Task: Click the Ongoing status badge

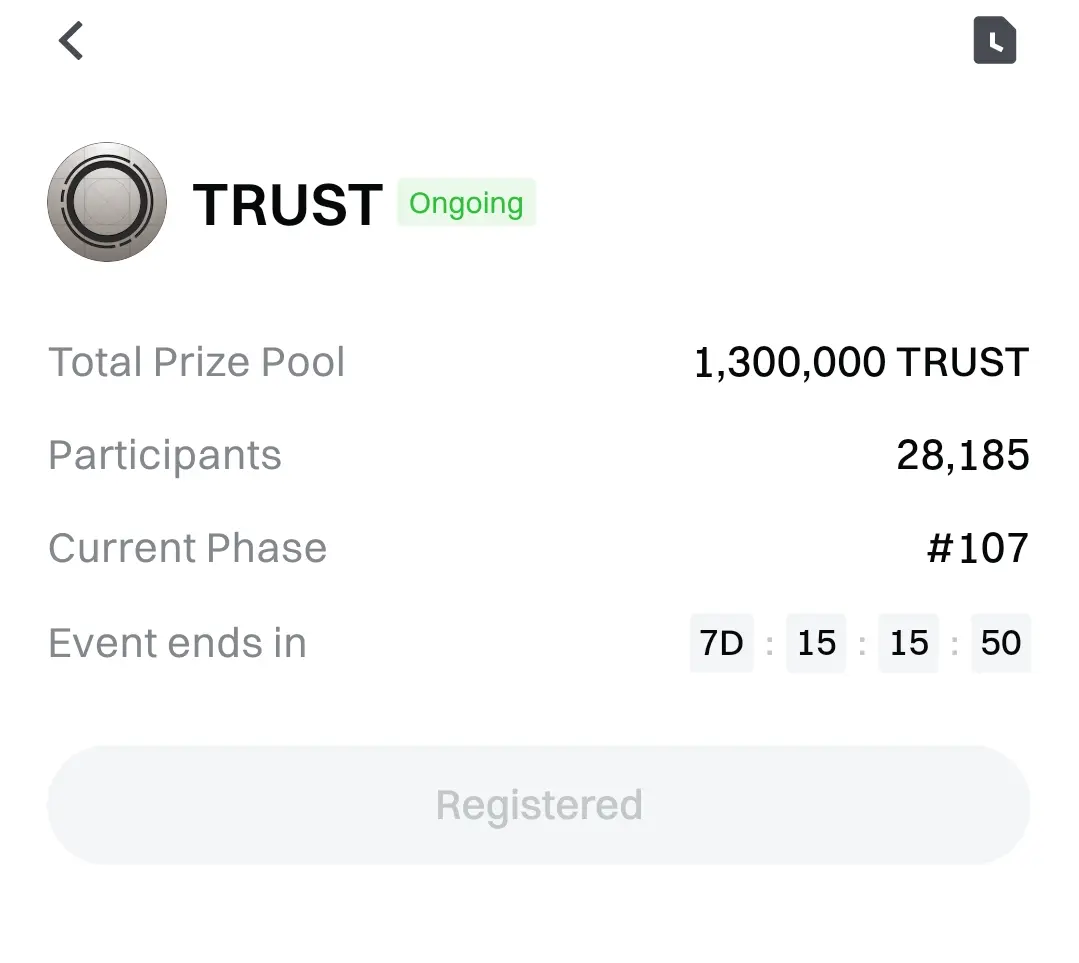Action: click(466, 203)
